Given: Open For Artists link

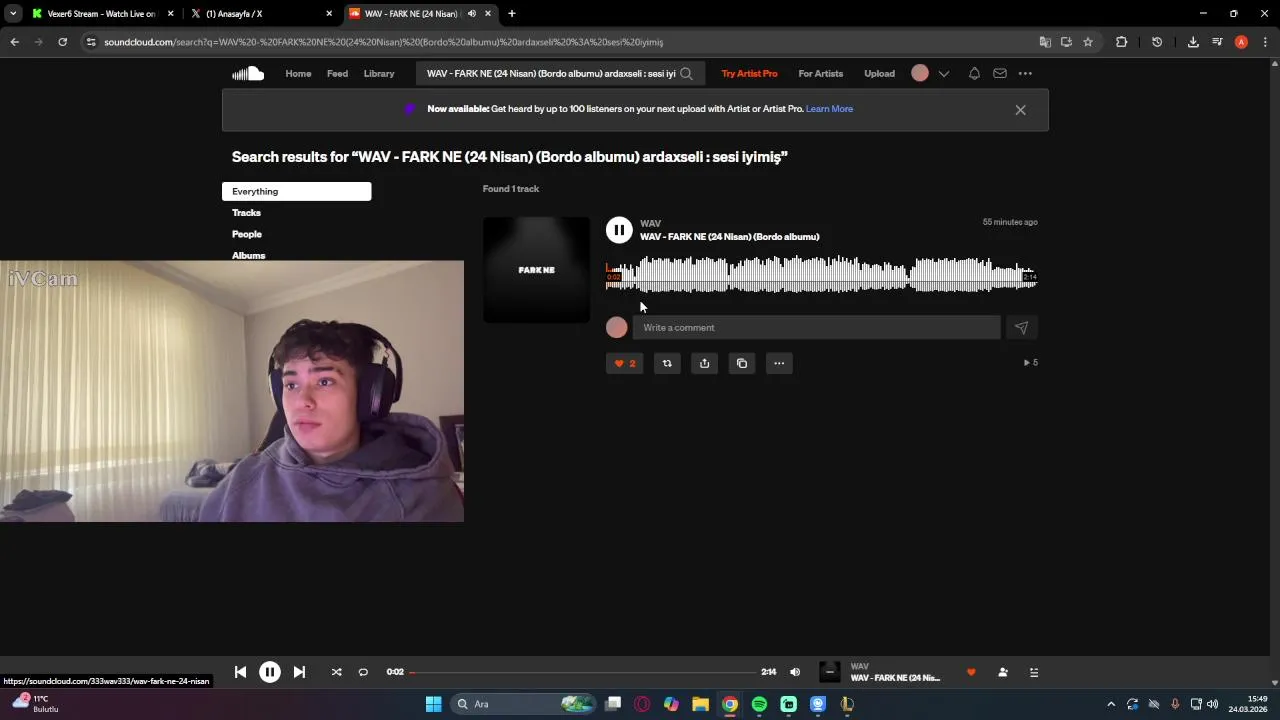Looking at the screenshot, I should [820, 73].
